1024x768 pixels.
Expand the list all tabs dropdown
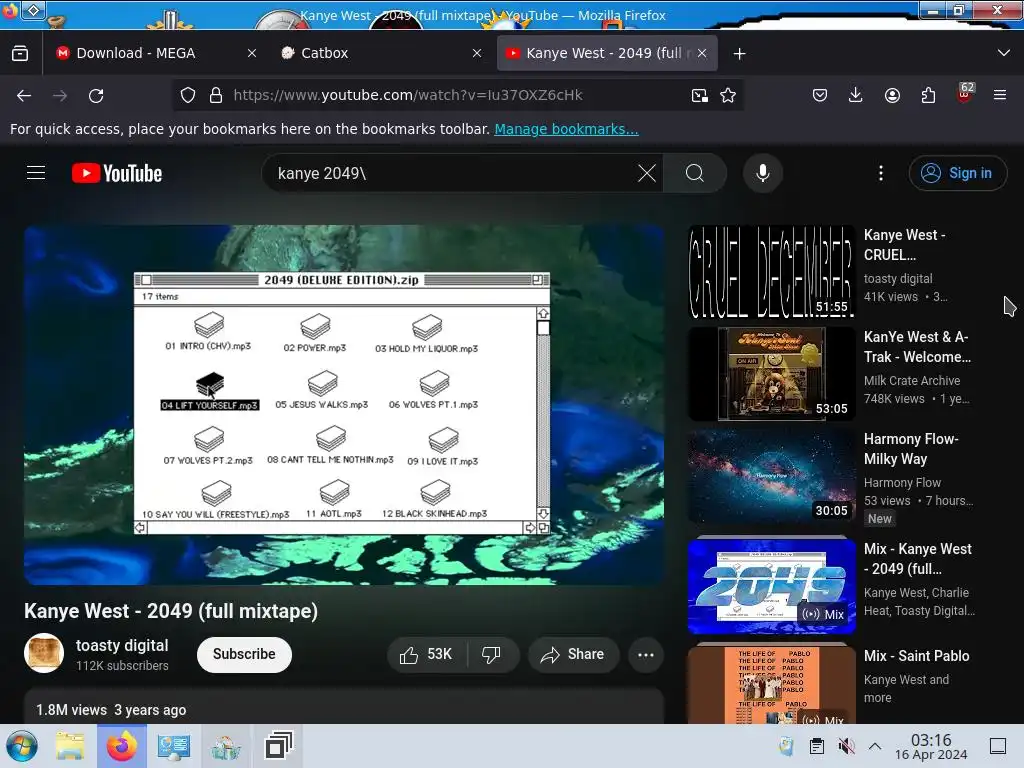(x=1004, y=53)
